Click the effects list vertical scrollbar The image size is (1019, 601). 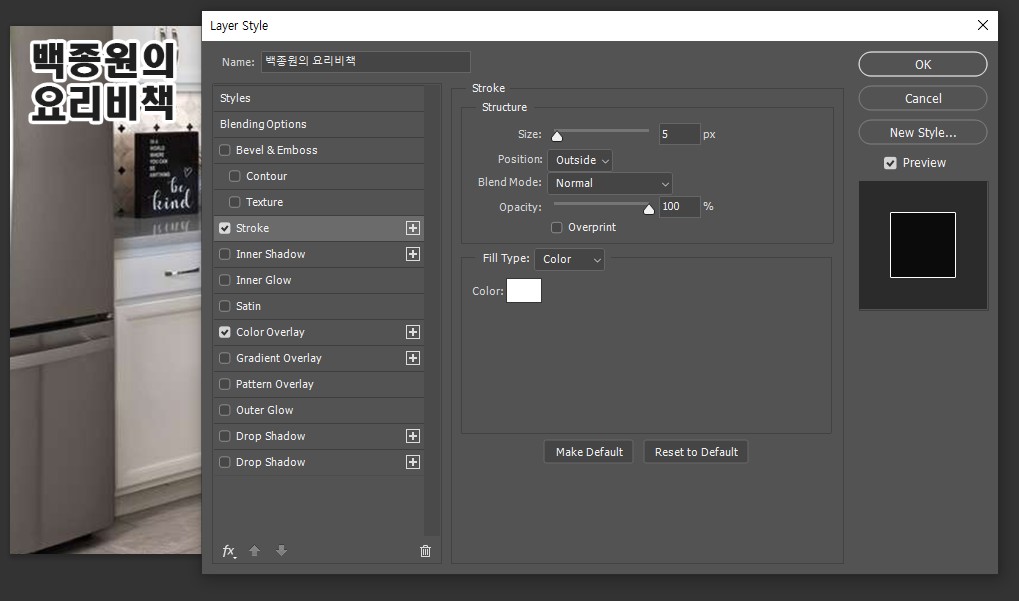tap(432, 311)
